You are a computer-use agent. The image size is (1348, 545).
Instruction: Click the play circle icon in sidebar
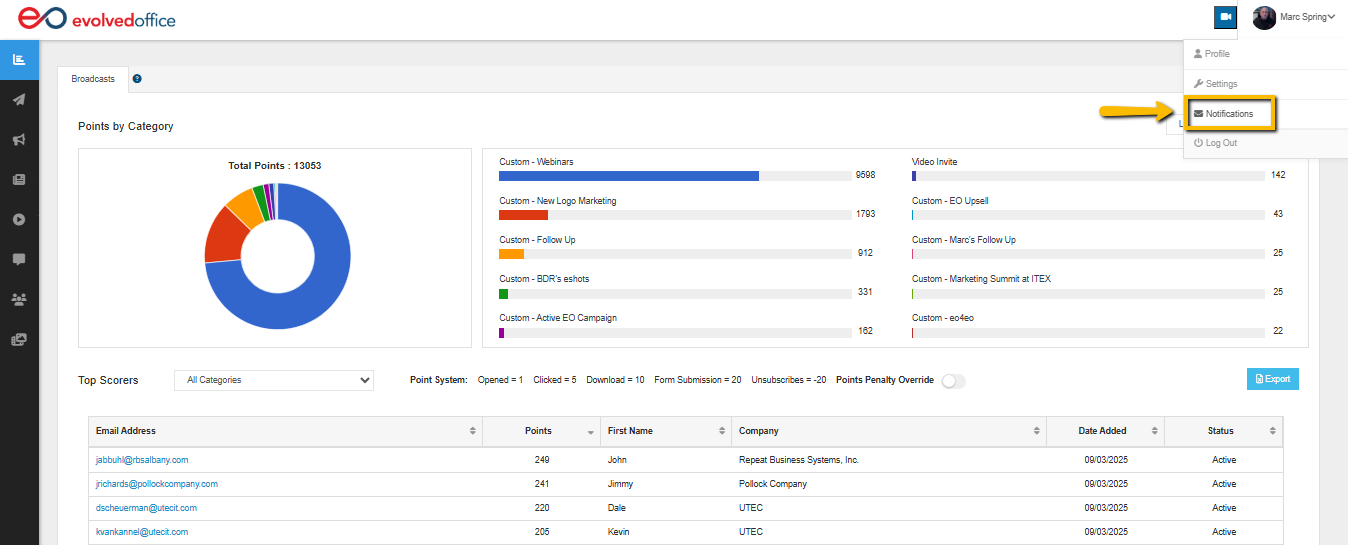coord(19,220)
